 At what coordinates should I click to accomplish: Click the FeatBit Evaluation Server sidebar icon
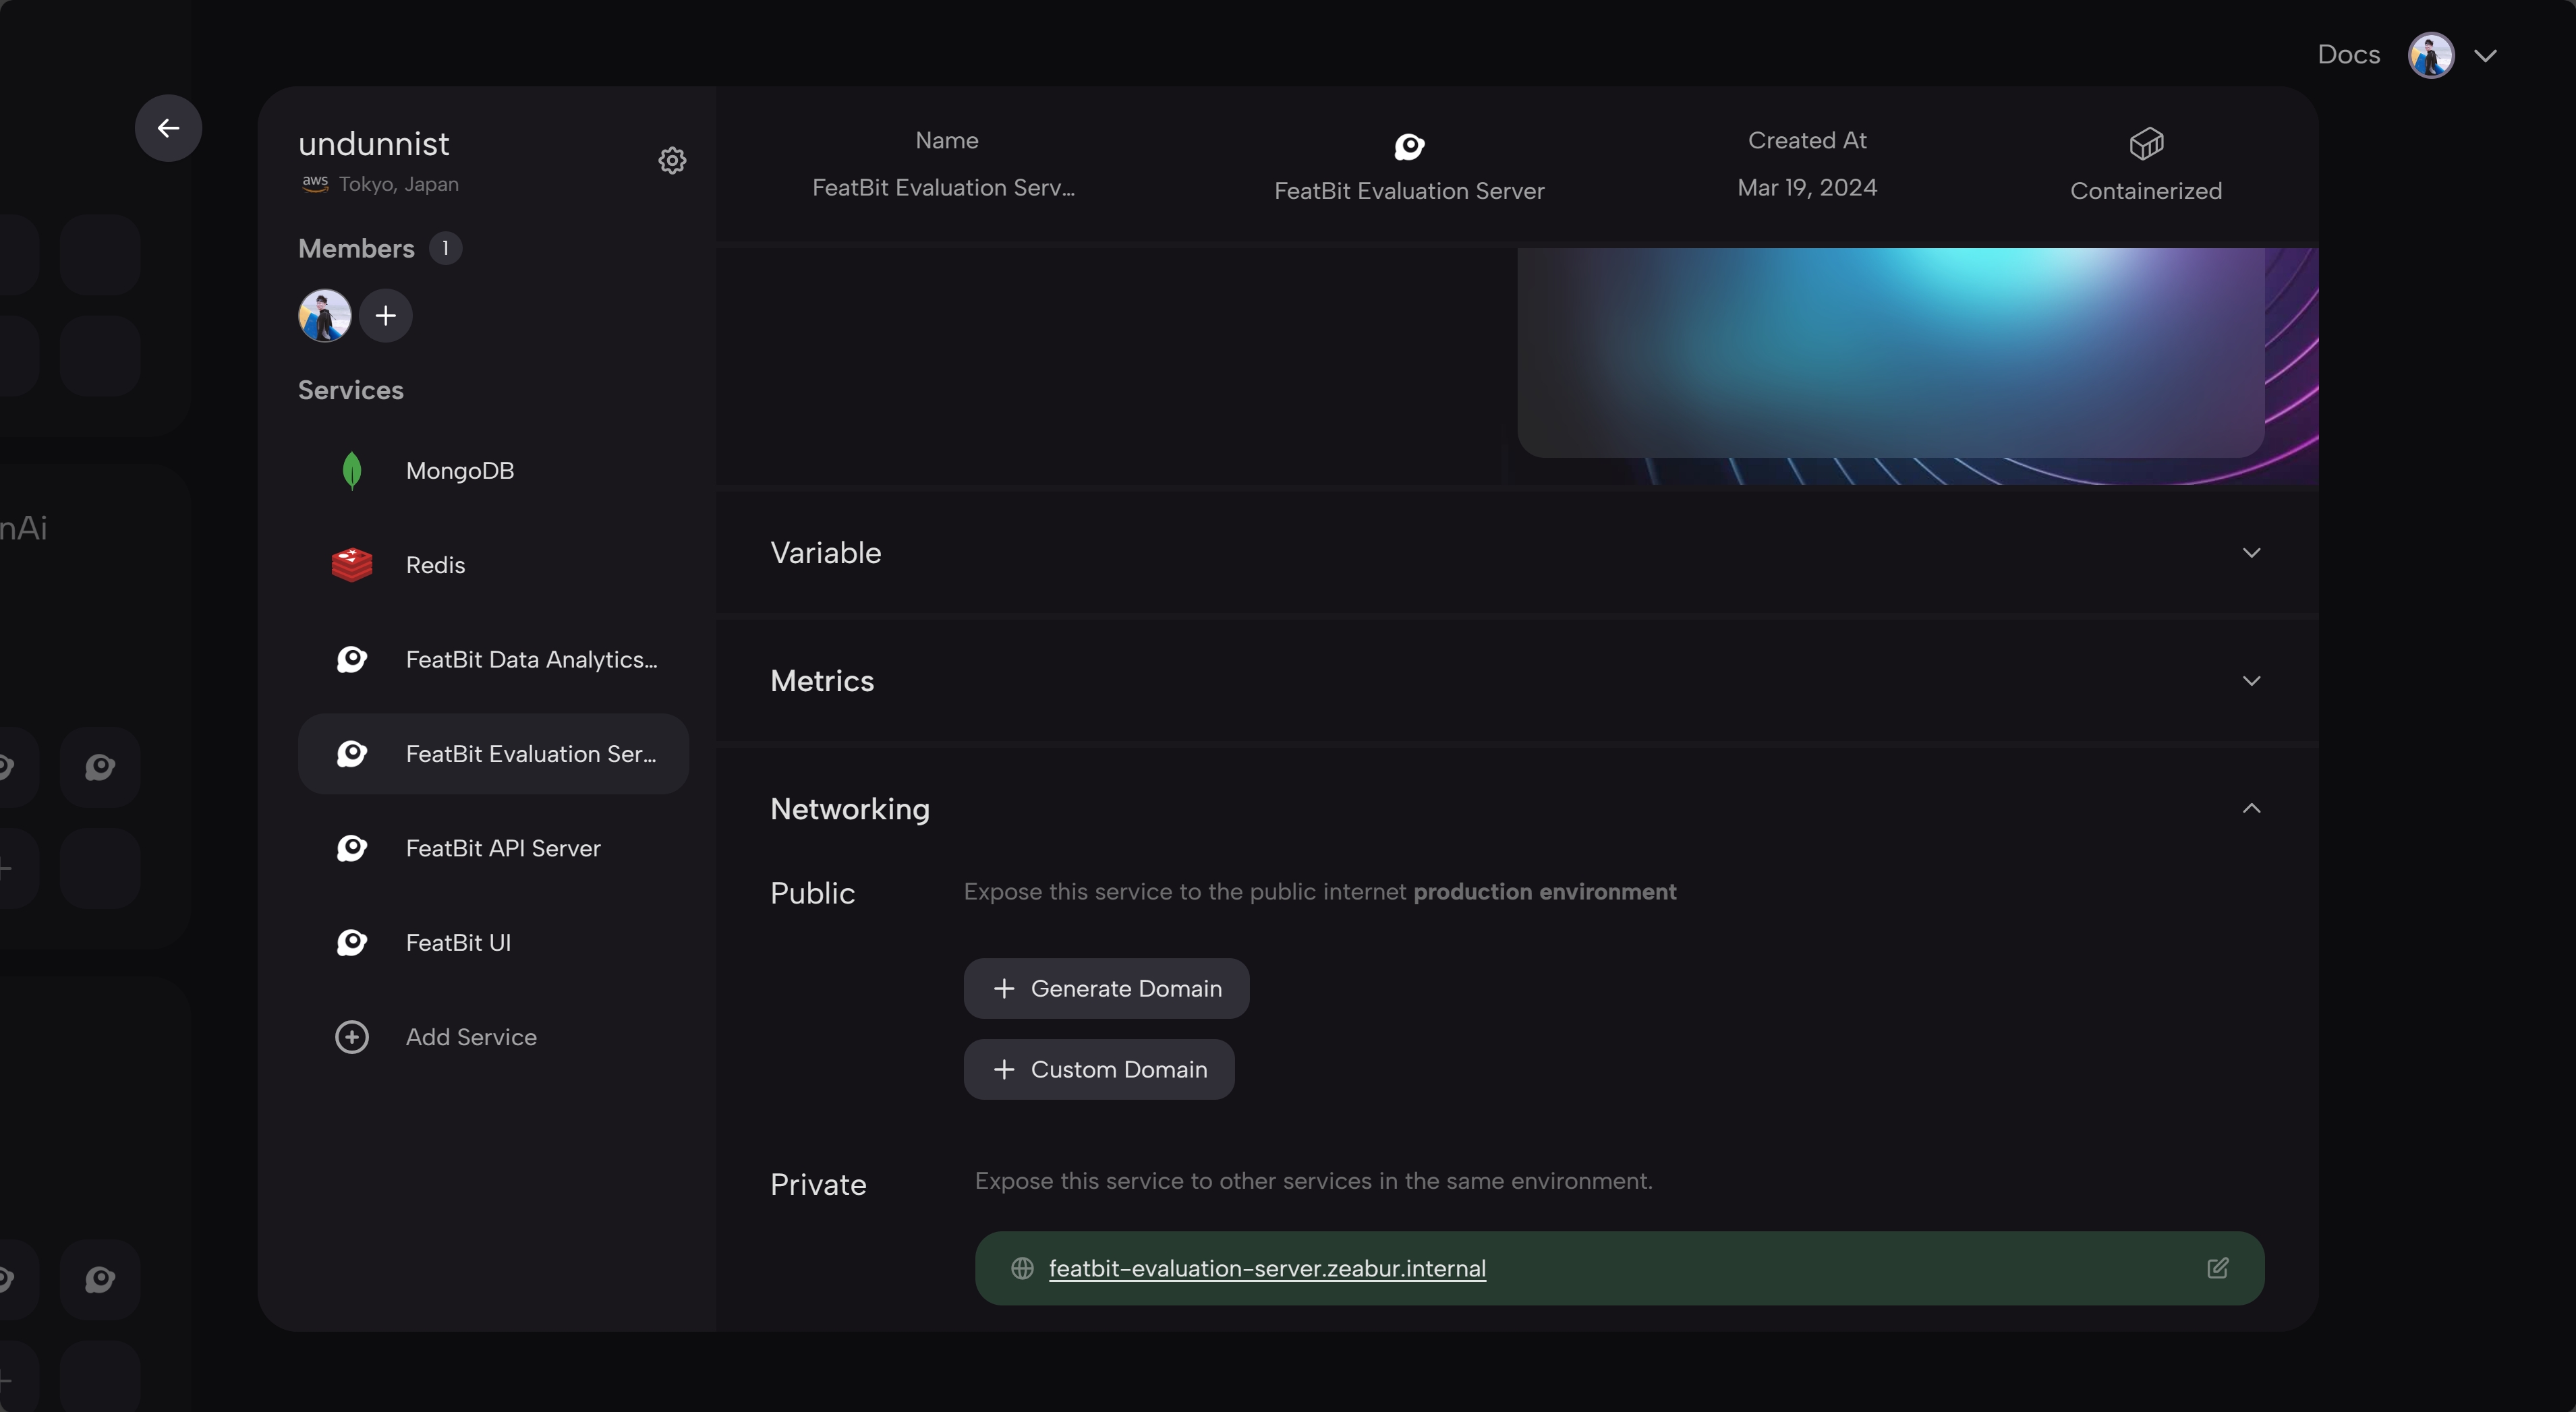tap(351, 753)
